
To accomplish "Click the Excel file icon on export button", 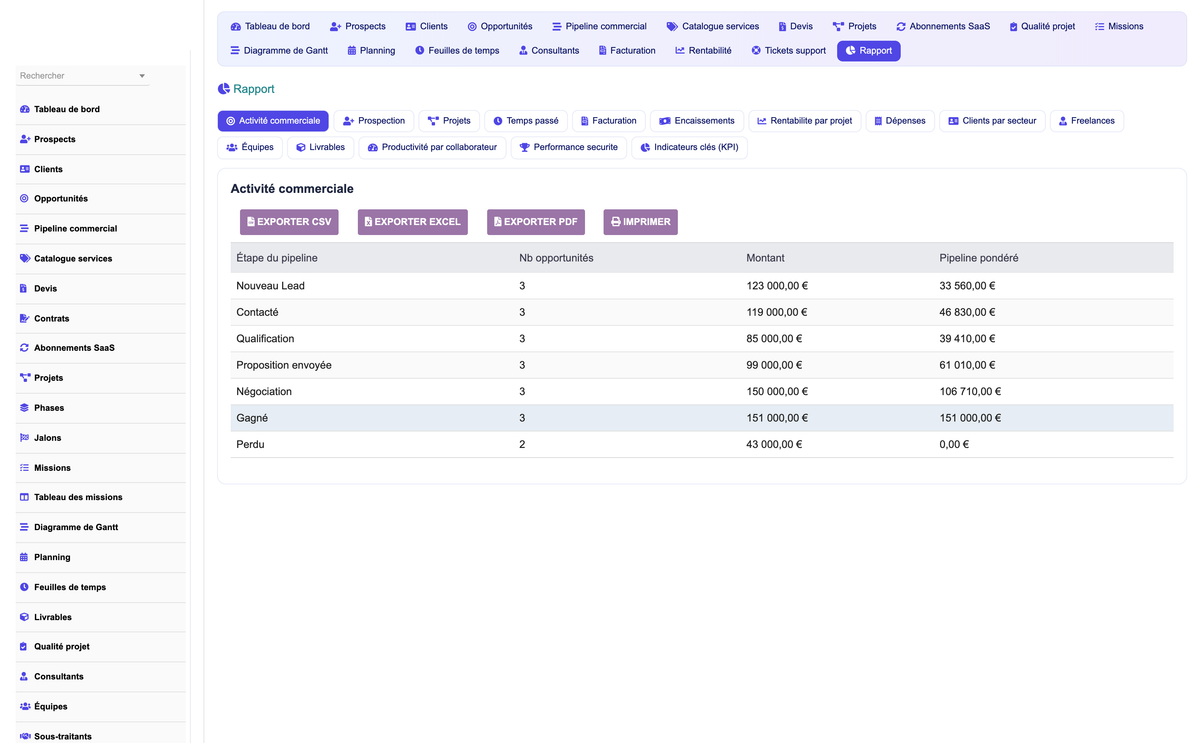I will tap(368, 222).
